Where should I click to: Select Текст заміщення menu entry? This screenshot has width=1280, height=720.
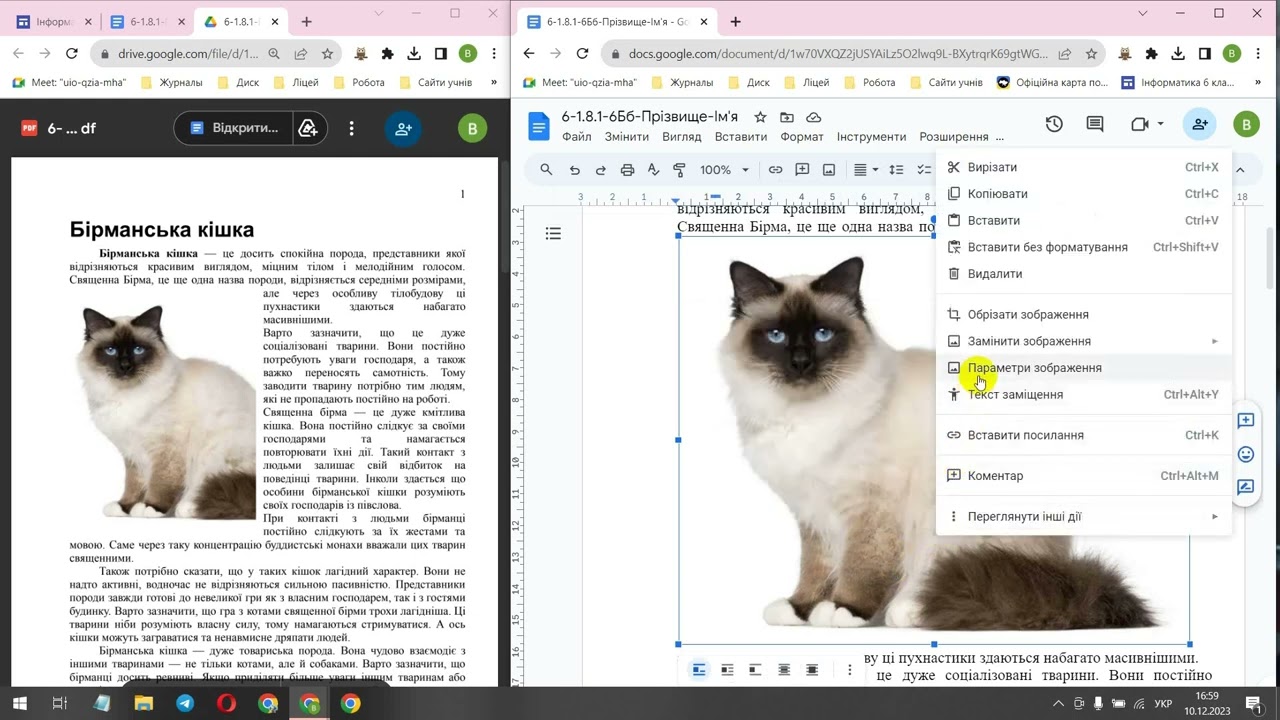(1084, 395)
